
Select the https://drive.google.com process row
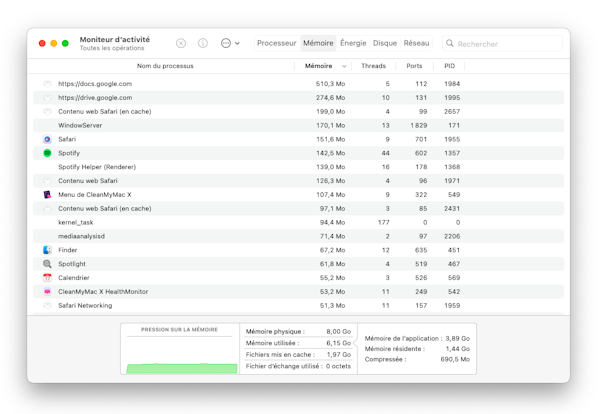click(x=298, y=98)
